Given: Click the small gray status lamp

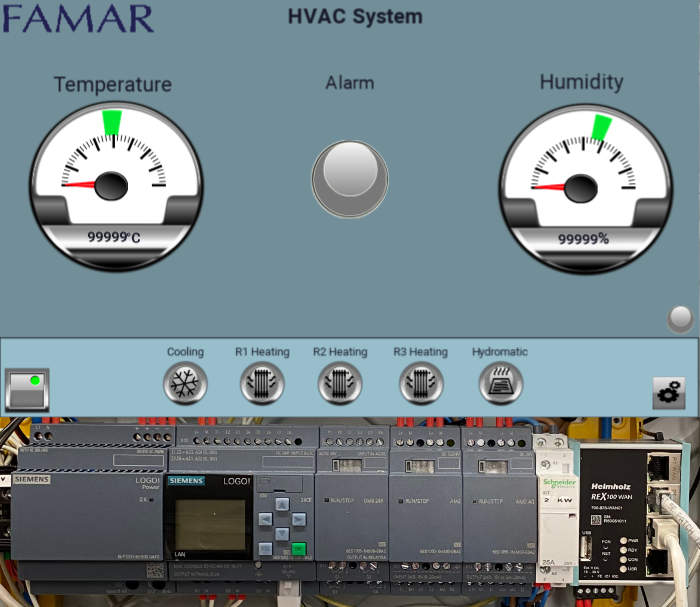Looking at the screenshot, I should pyautogui.click(x=680, y=318).
